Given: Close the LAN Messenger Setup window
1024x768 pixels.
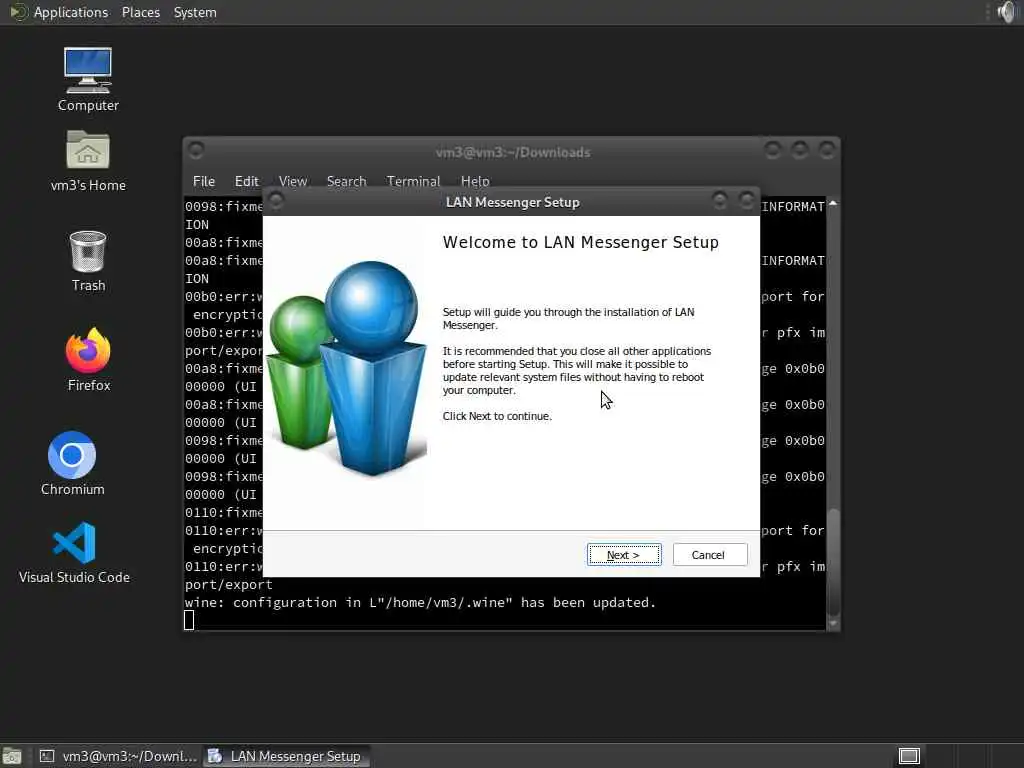Looking at the screenshot, I should pos(746,200).
